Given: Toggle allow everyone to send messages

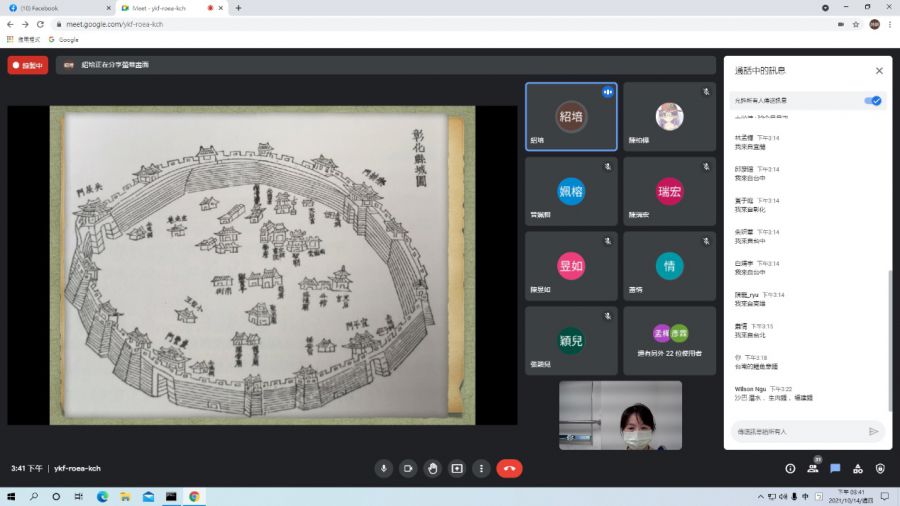Looking at the screenshot, I should coord(872,100).
